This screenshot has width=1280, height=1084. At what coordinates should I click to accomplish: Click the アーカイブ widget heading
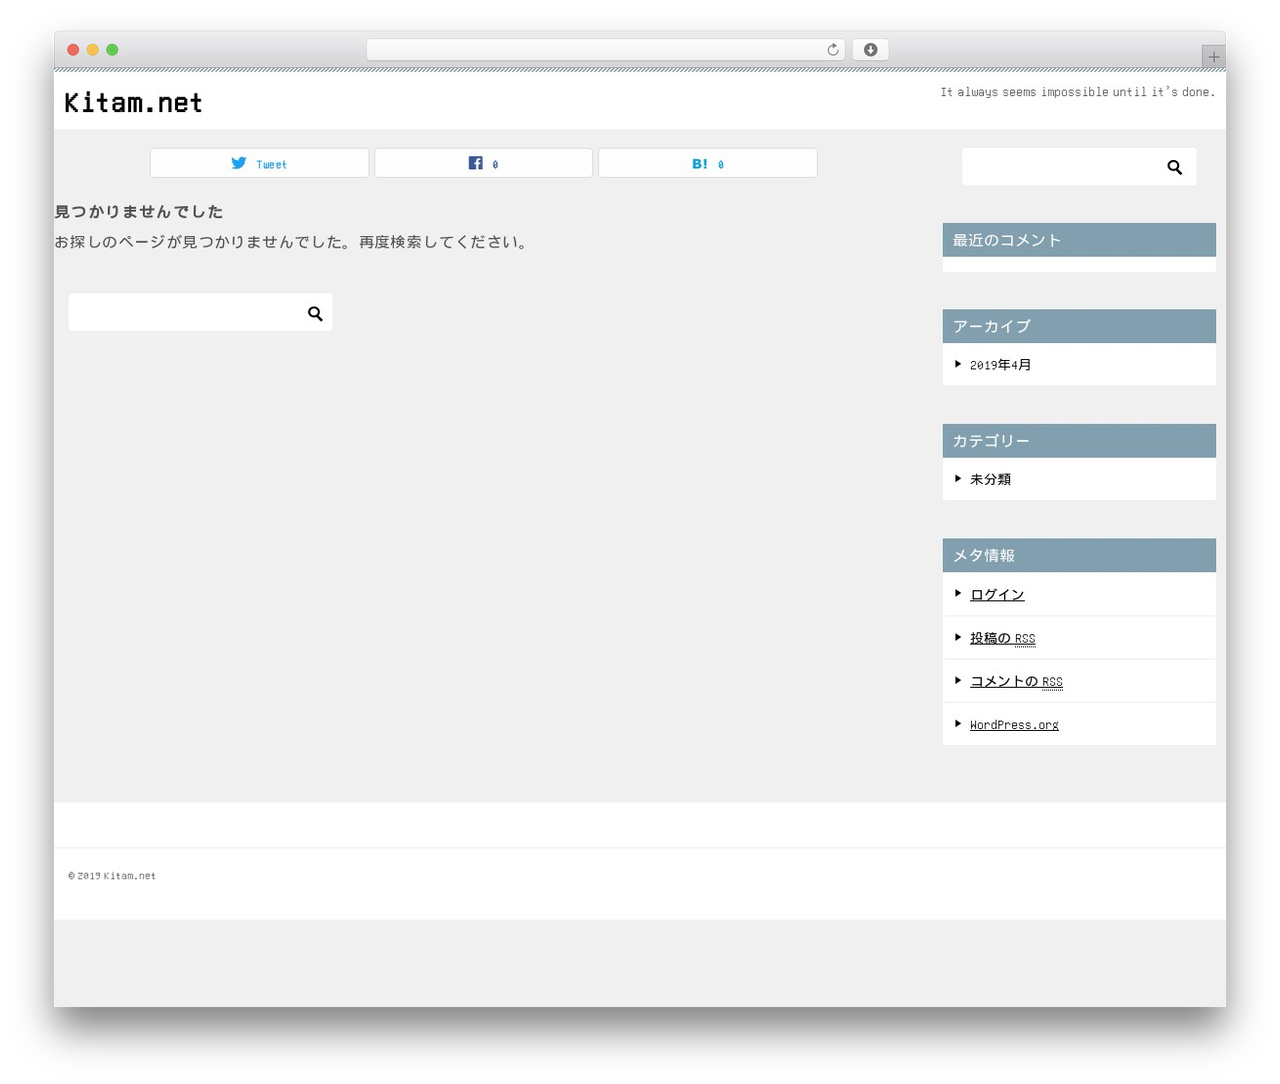click(1079, 326)
